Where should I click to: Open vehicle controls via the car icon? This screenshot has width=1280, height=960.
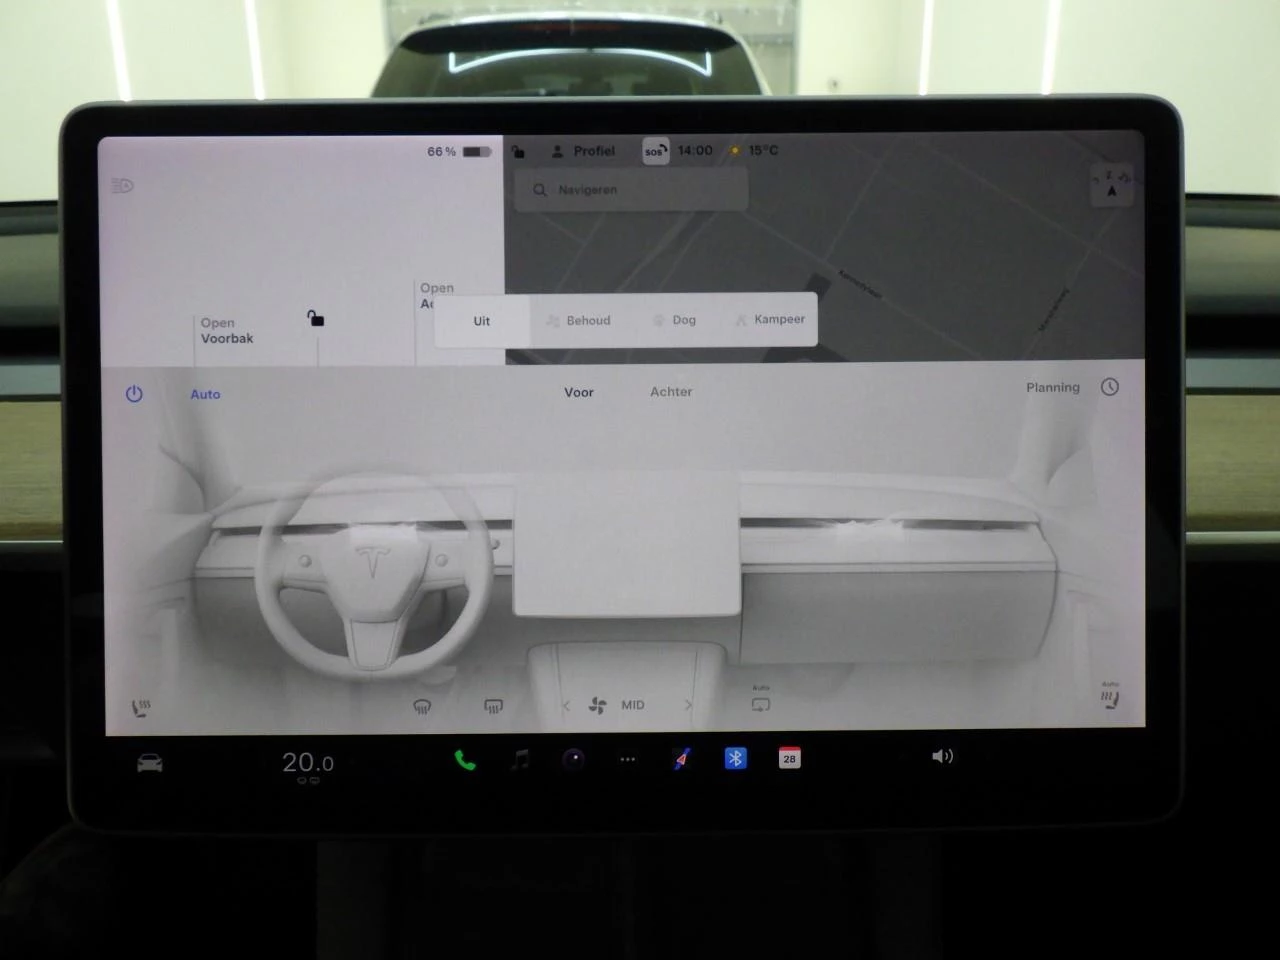point(150,763)
